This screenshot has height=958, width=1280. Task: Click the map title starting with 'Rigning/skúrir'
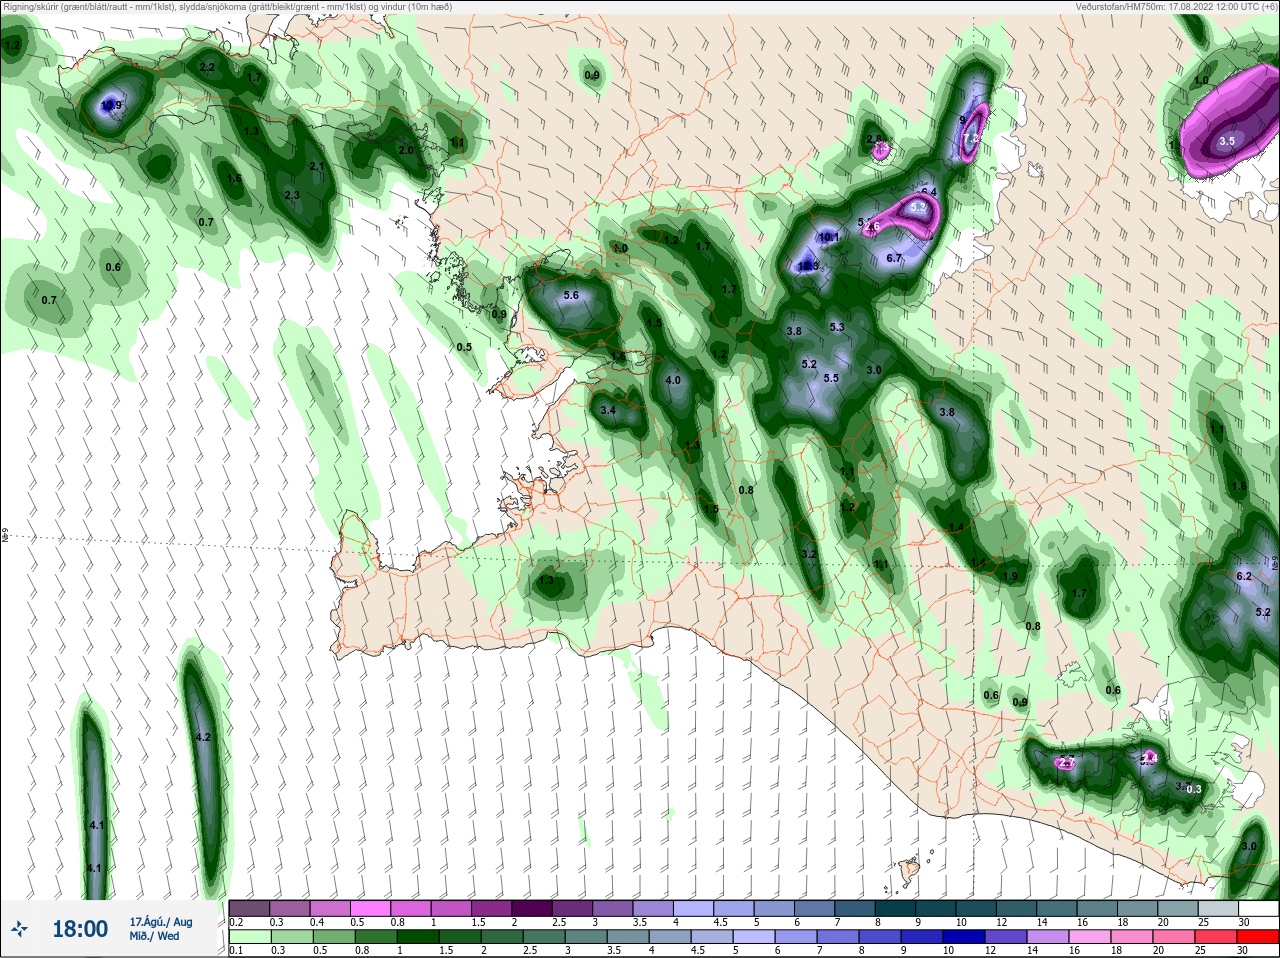click(227, 6)
